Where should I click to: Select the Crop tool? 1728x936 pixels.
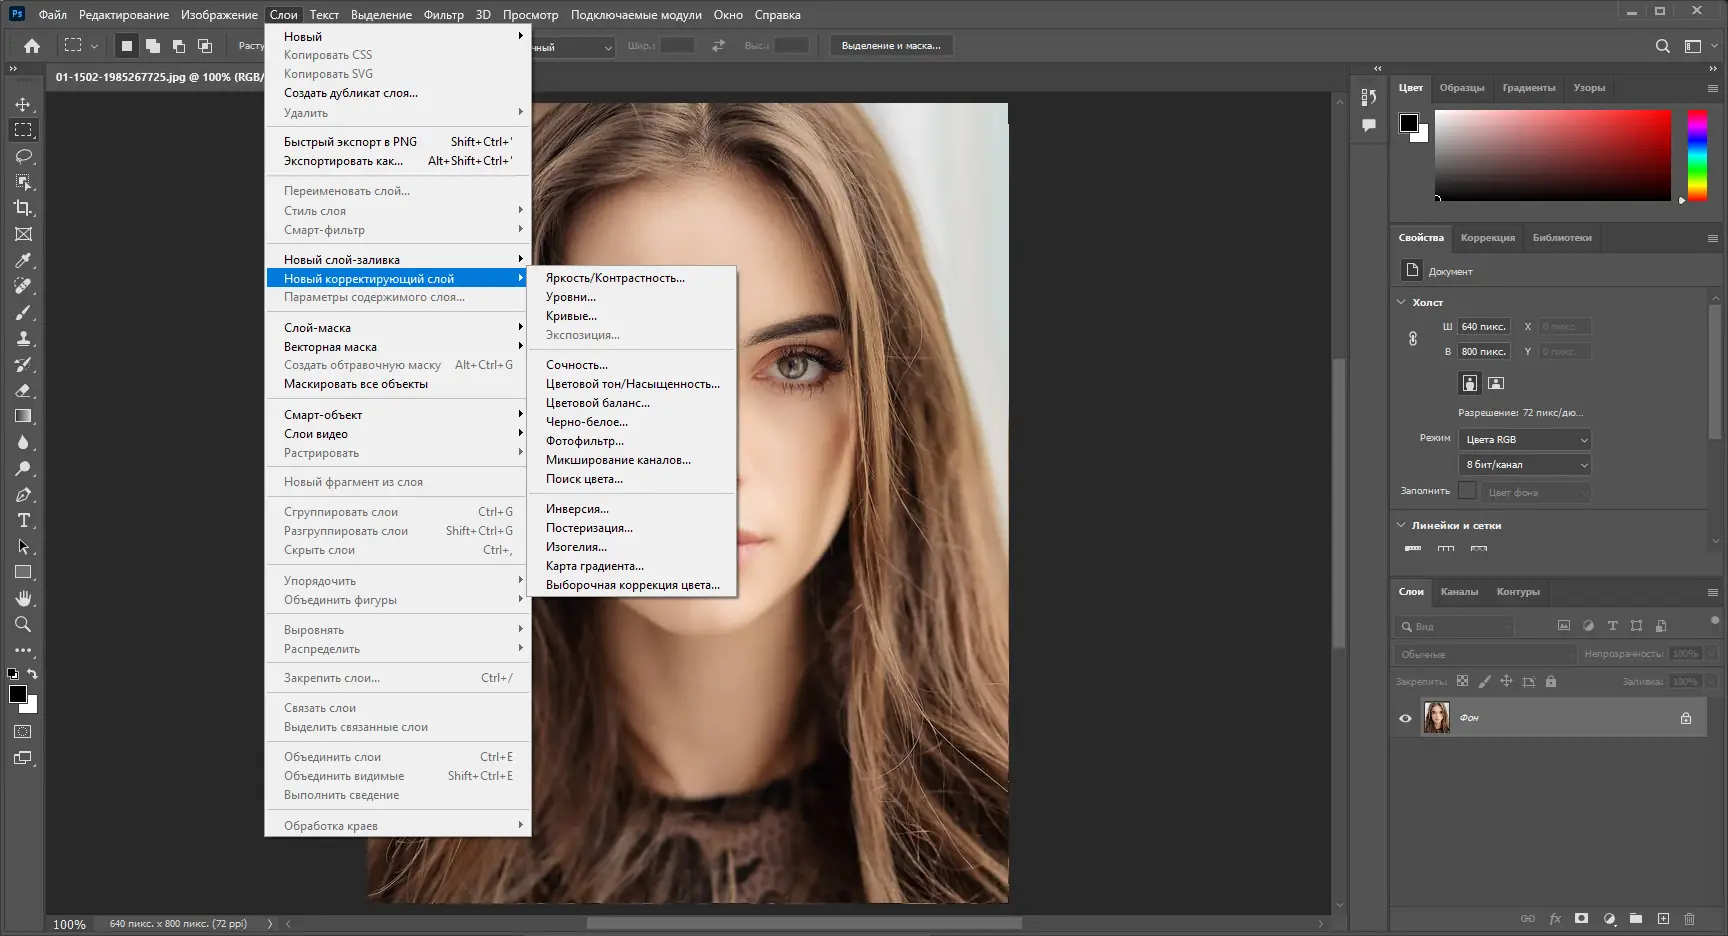coord(23,208)
